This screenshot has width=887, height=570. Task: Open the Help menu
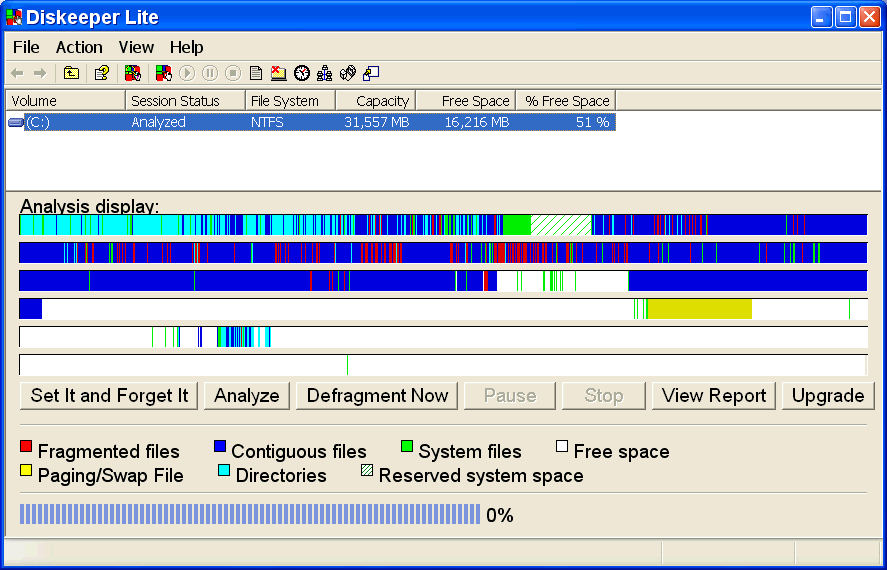point(187,47)
